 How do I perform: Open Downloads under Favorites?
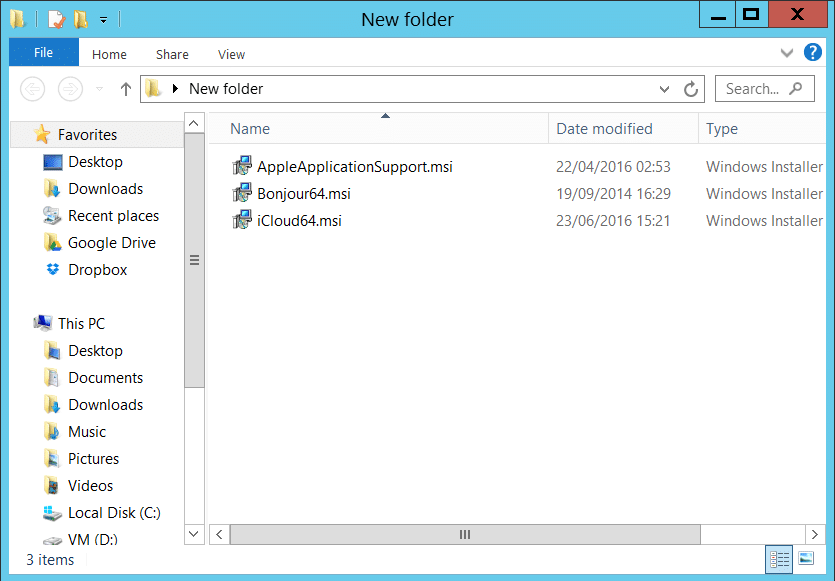coord(105,189)
